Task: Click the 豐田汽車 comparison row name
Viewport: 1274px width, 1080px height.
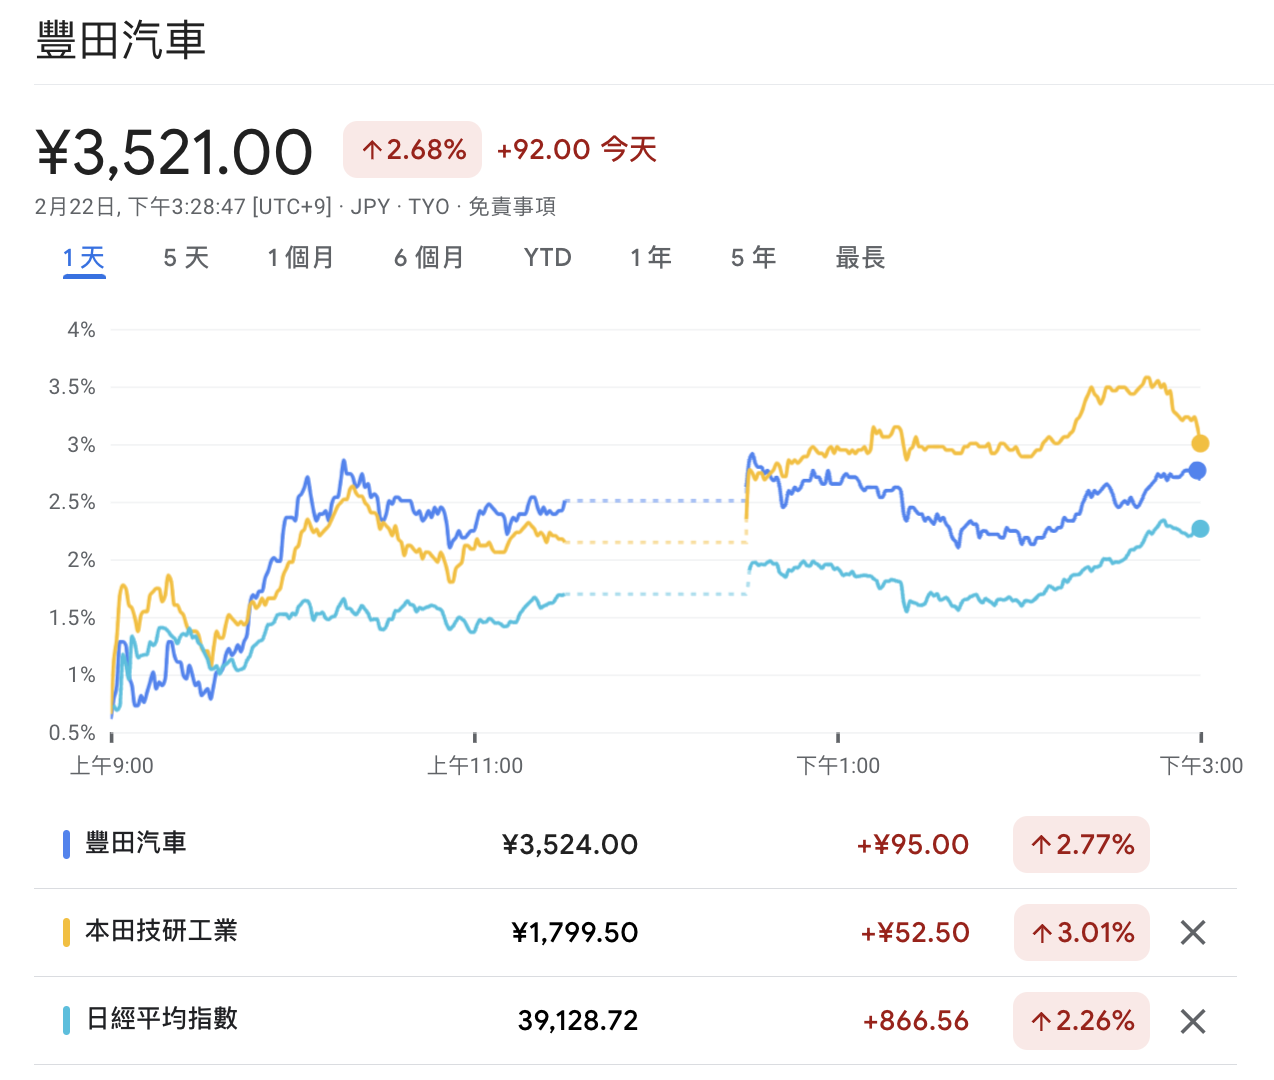Action: pyautogui.click(x=136, y=843)
